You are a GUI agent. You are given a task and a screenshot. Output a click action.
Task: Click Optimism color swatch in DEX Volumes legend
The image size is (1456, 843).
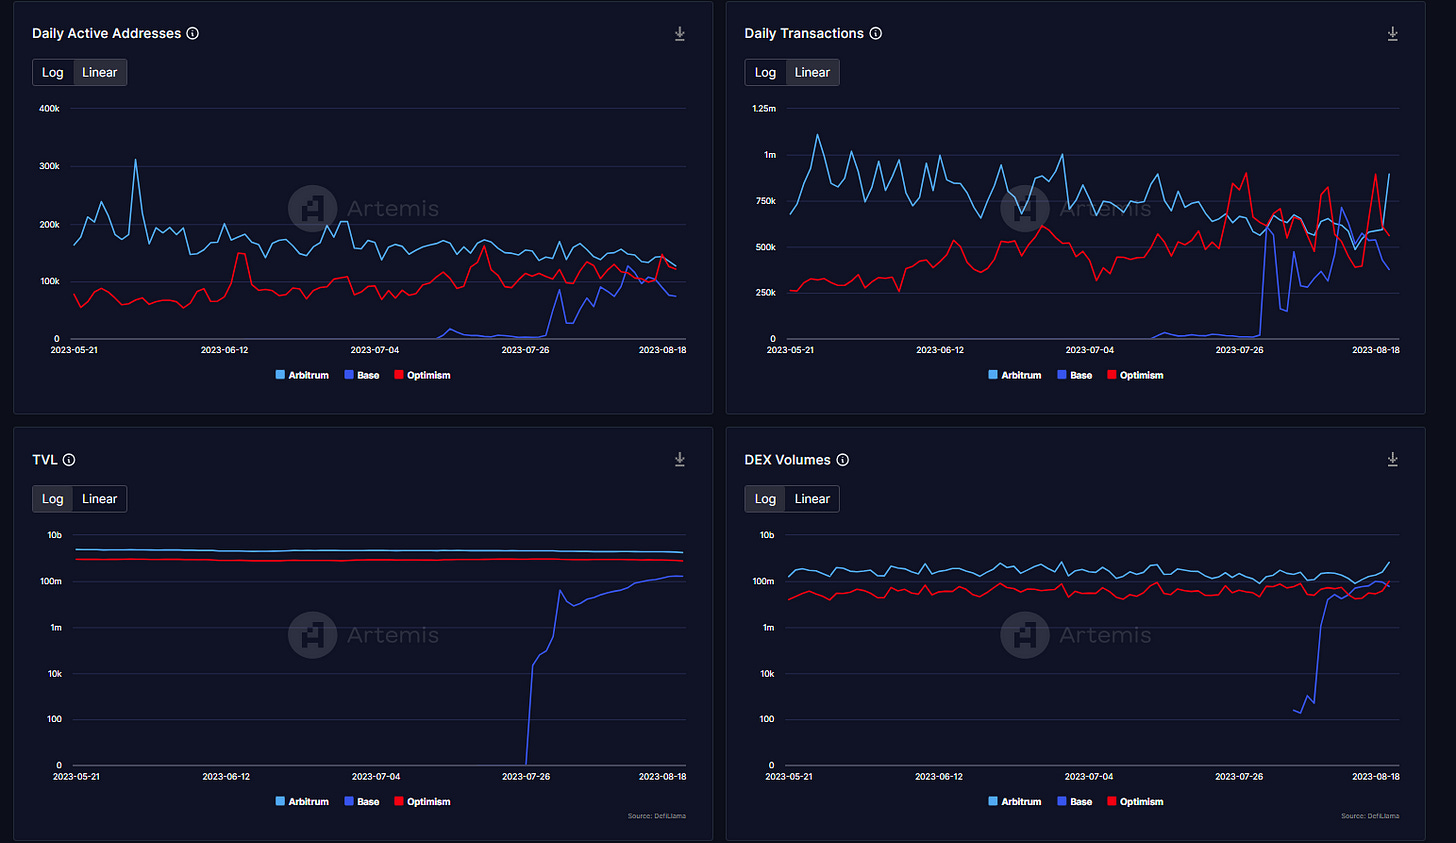tap(1112, 802)
